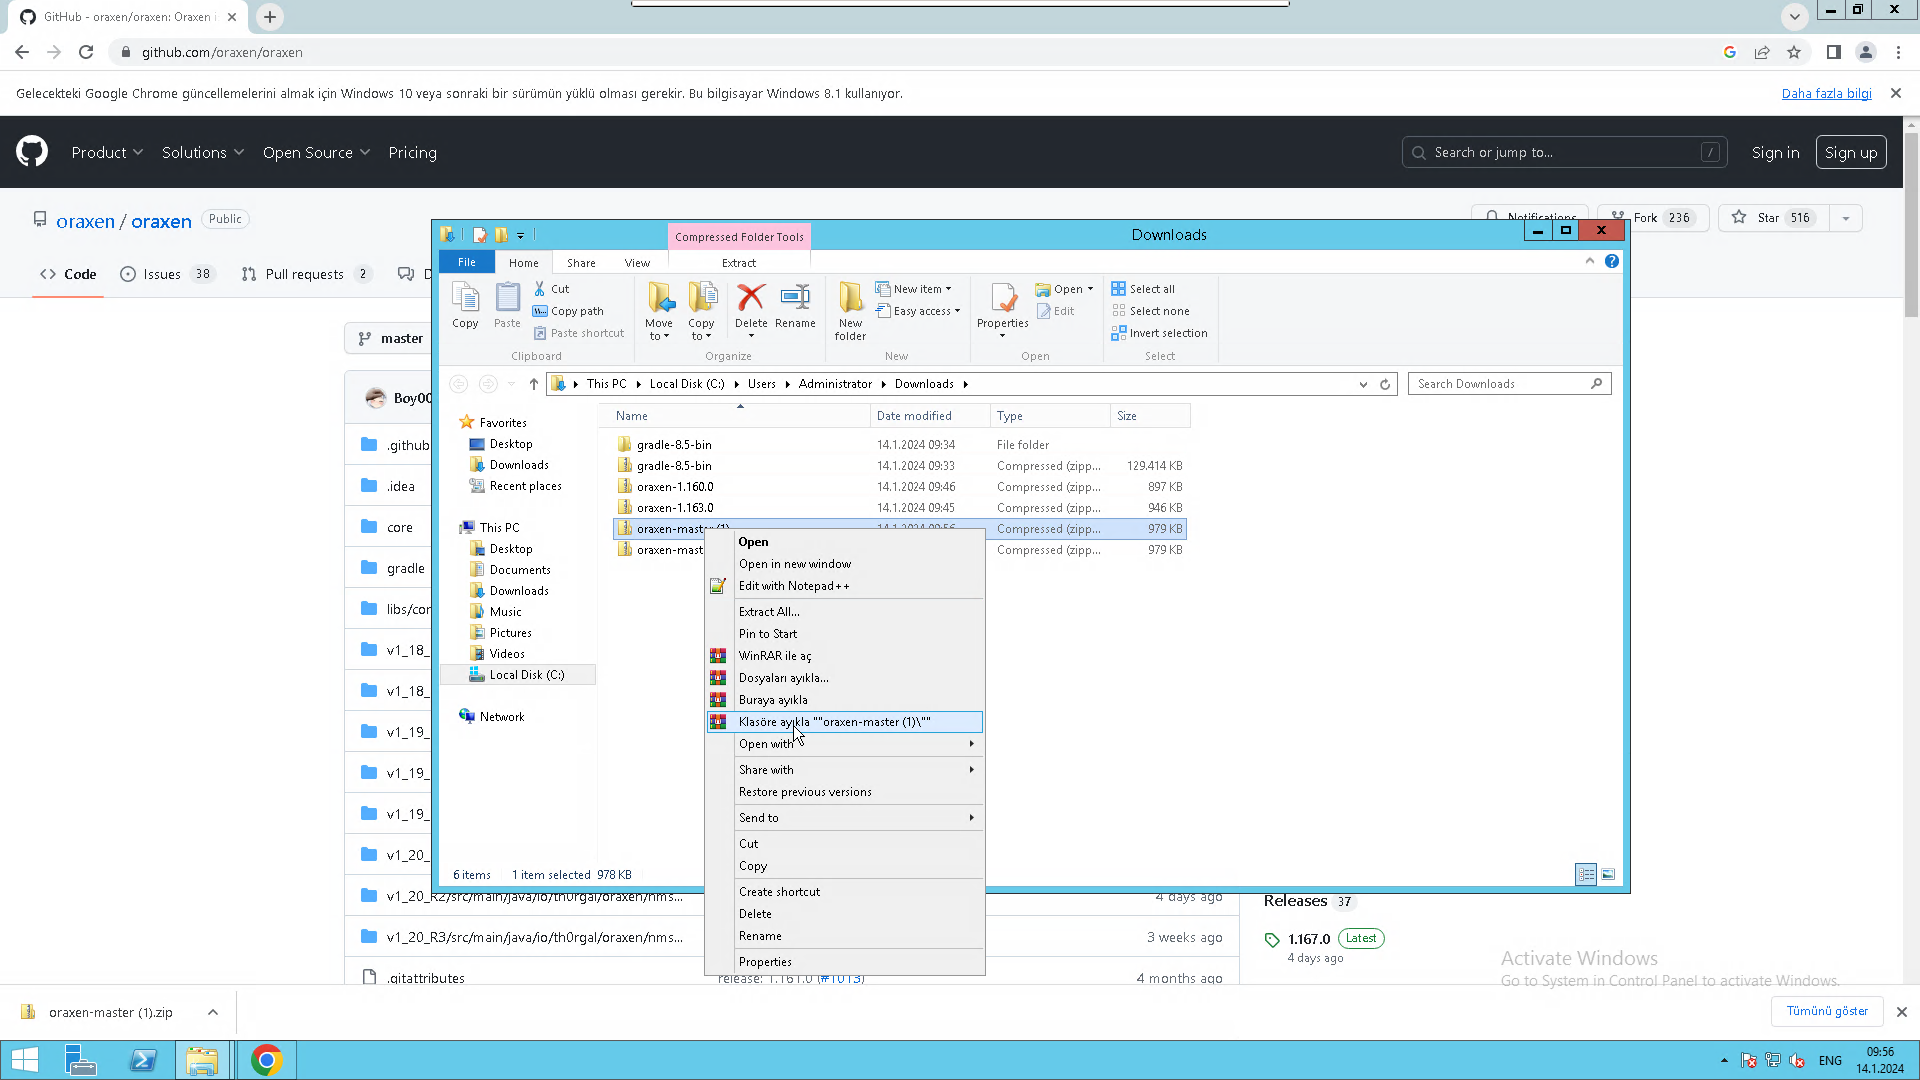Select Extract All... in context menu

point(845,612)
